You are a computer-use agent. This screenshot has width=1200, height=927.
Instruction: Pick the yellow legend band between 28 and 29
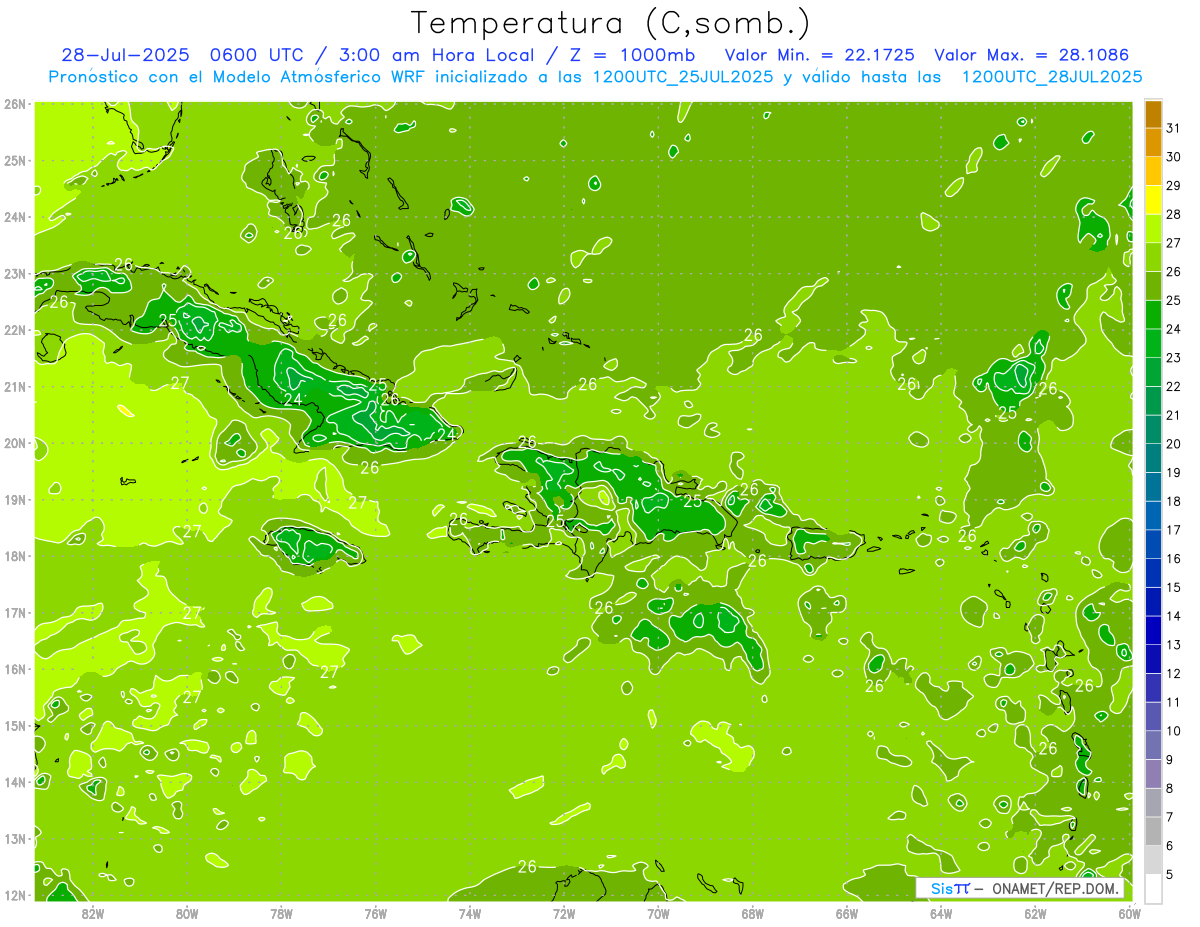[x=1153, y=200]
